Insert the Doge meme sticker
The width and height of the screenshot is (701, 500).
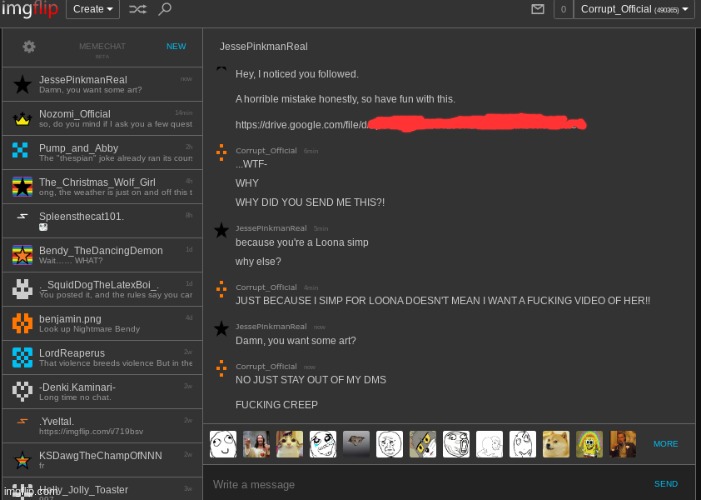click(556, 443)
